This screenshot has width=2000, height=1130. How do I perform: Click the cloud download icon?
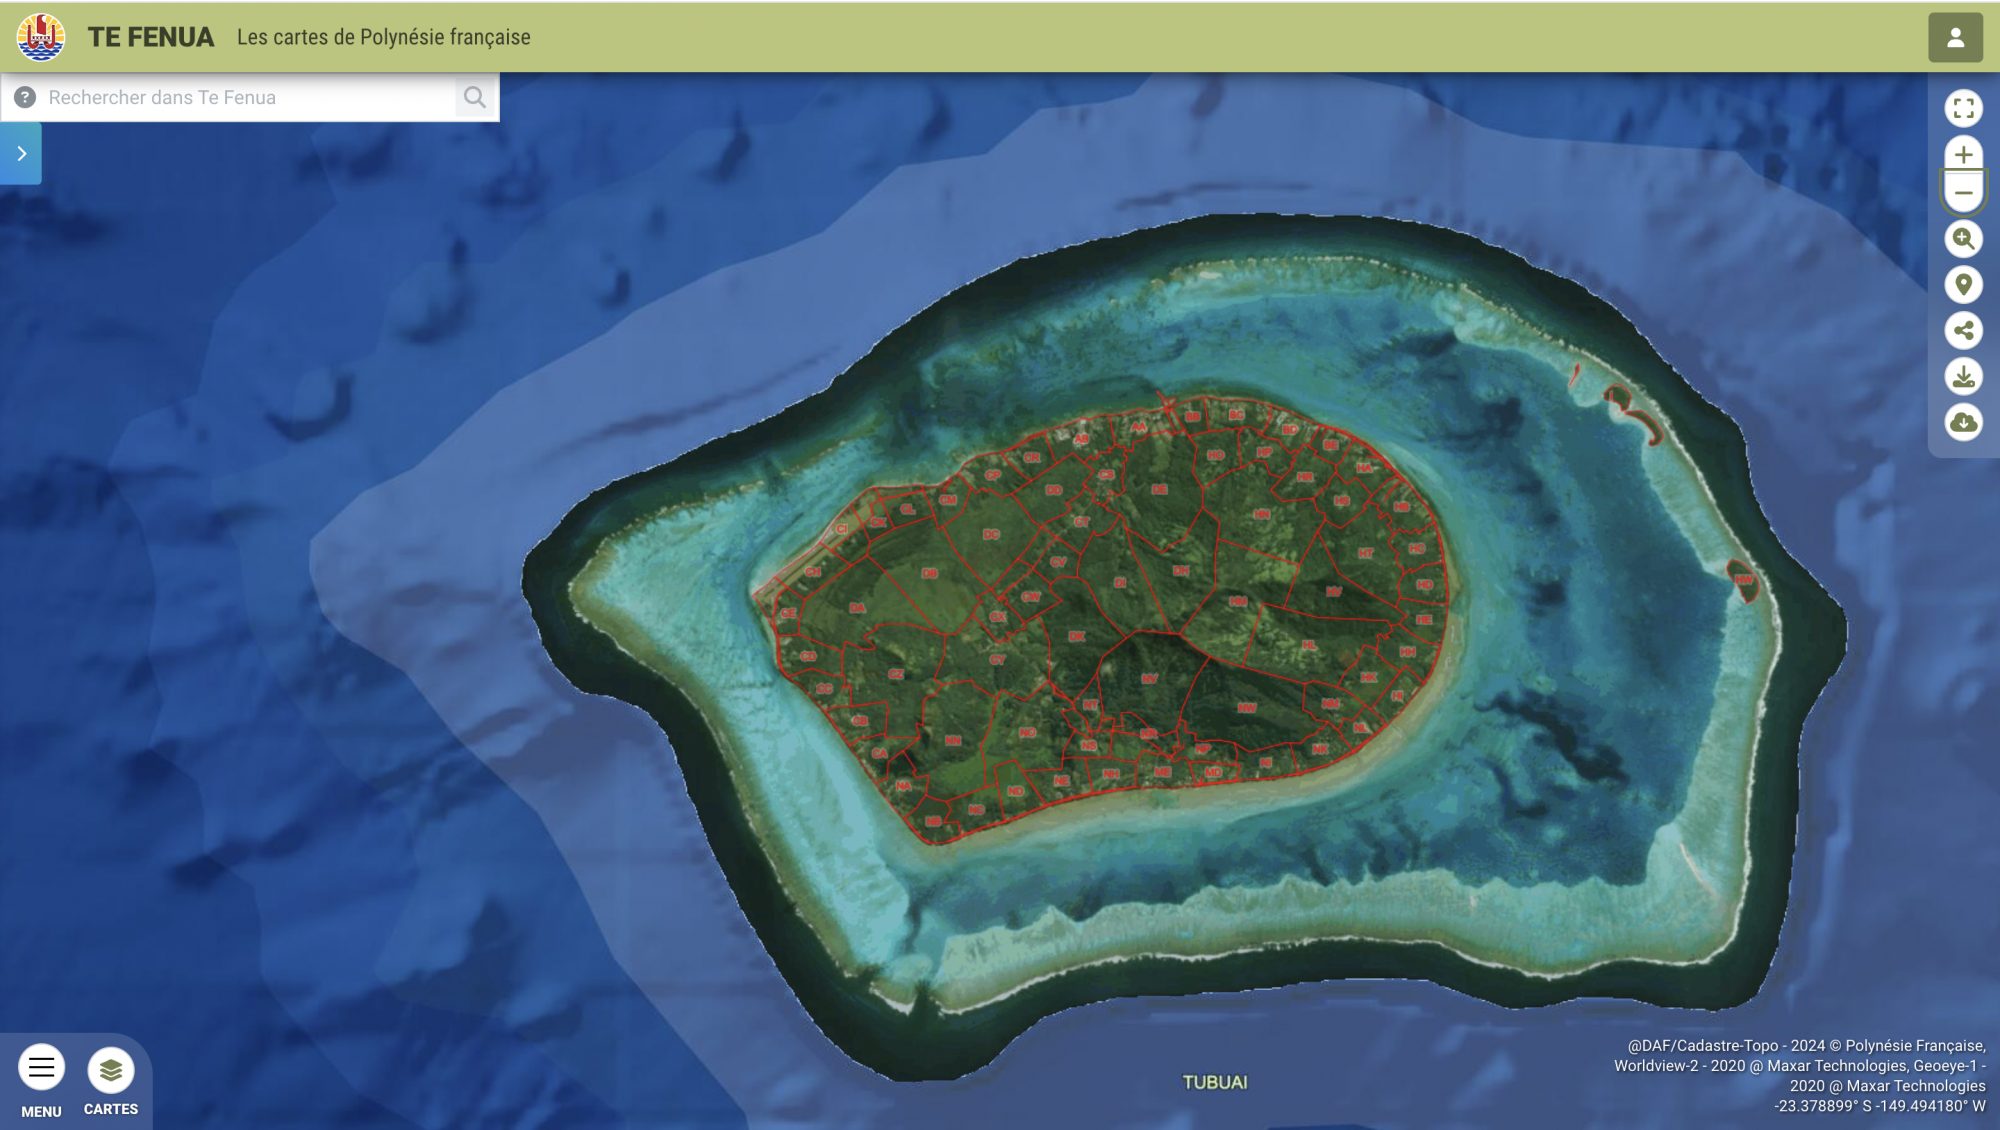pos(1963,422)
